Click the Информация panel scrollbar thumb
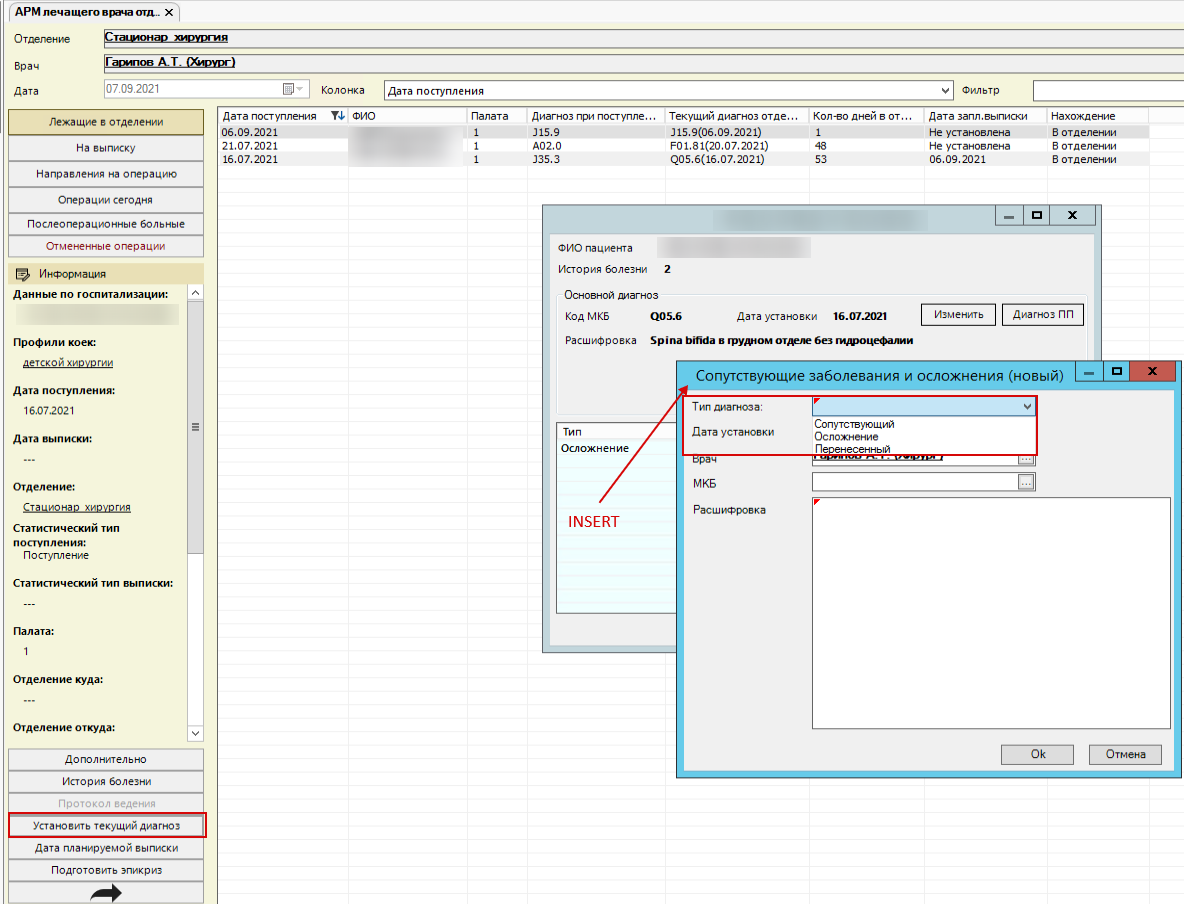 click(x=196, y=427)
